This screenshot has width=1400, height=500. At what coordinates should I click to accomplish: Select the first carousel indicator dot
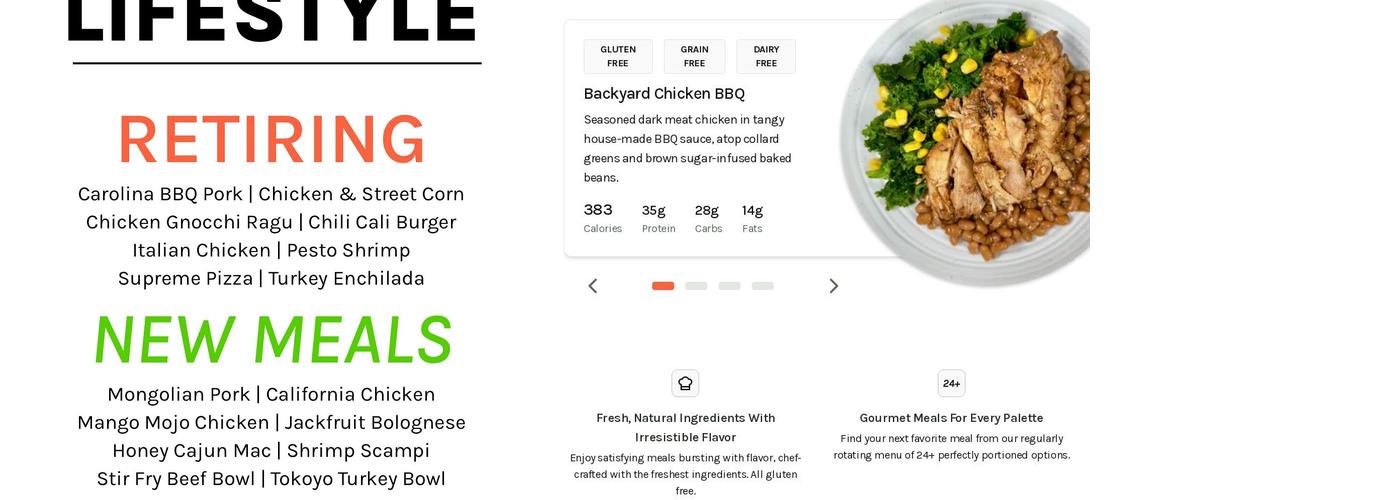click(x=663, y=286)
